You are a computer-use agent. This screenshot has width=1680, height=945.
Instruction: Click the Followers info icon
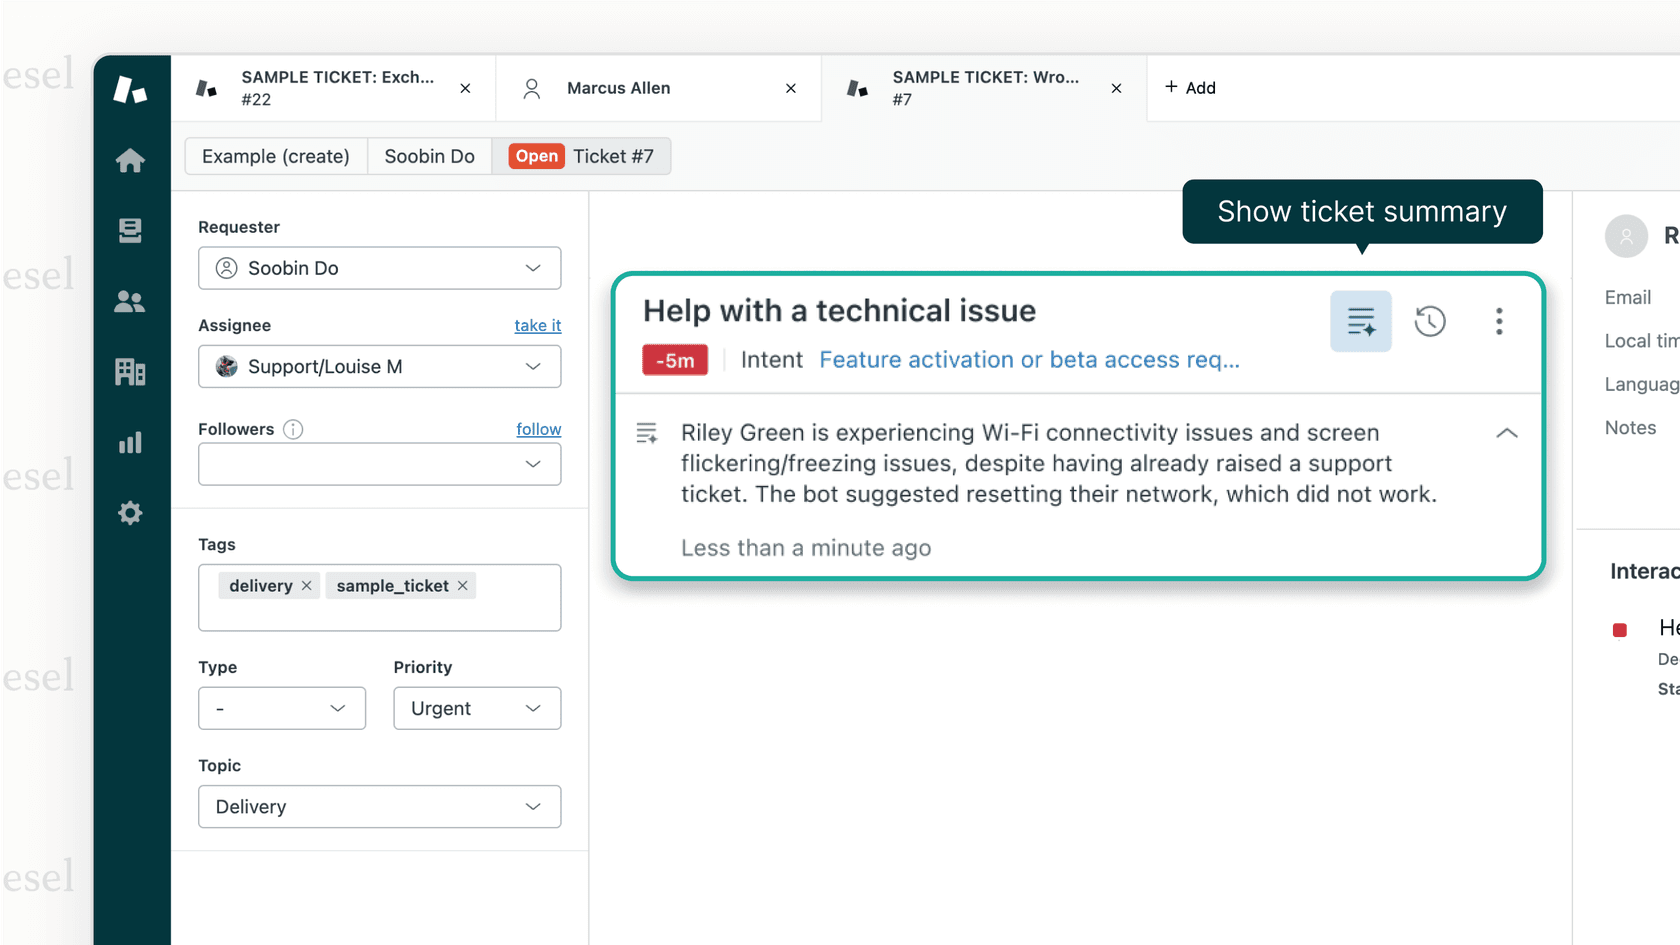[x=292, y=429]
